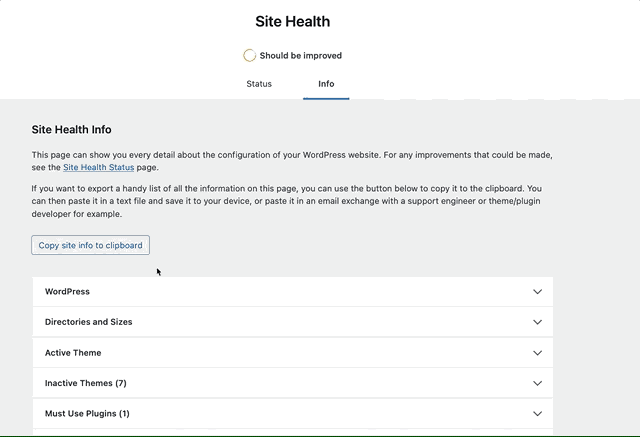Screen dimensions: 640x437
Task: Click Directories and Sizes accordion title
Action: coord(89,322)
